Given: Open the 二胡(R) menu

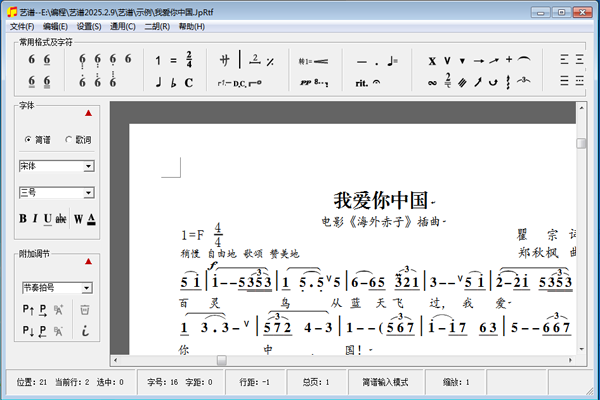Looking at the screenshot, I should (x=157, y=26).
